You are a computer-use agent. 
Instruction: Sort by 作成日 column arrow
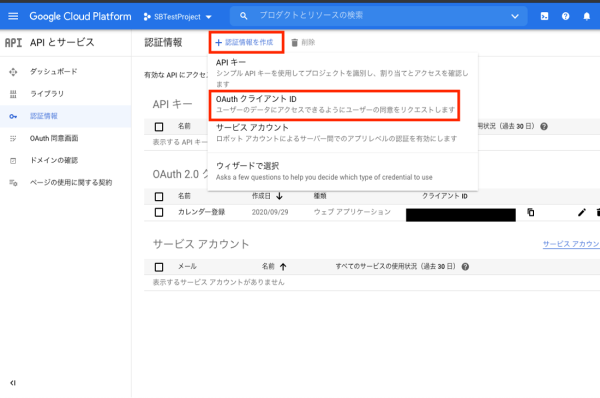click(x=279, y=196)
